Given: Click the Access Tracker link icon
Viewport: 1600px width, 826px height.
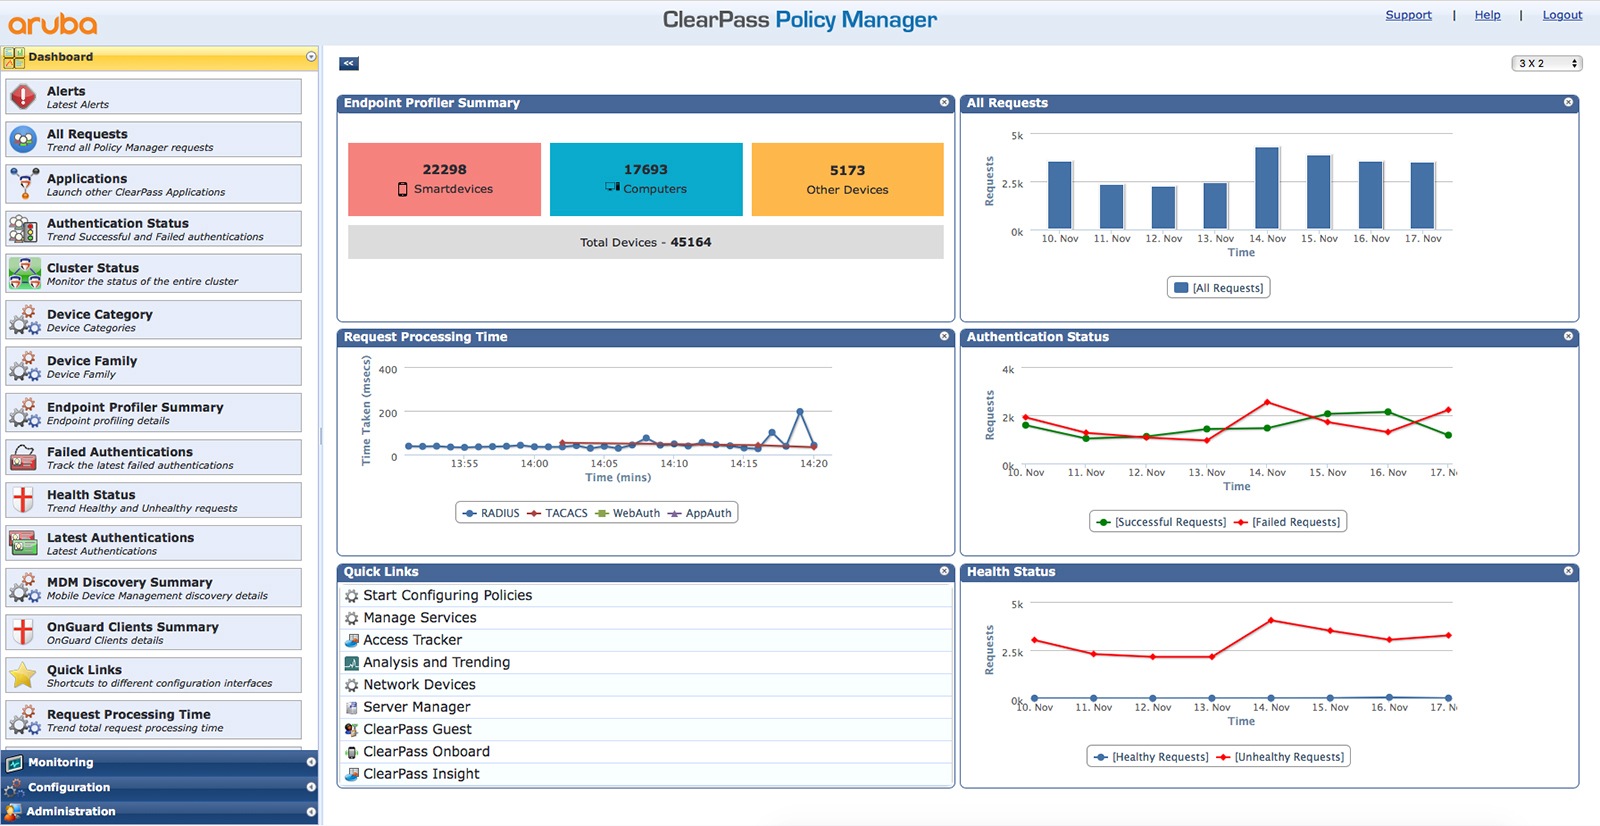Looking at the screenshot, I should (x=352, y=640).
